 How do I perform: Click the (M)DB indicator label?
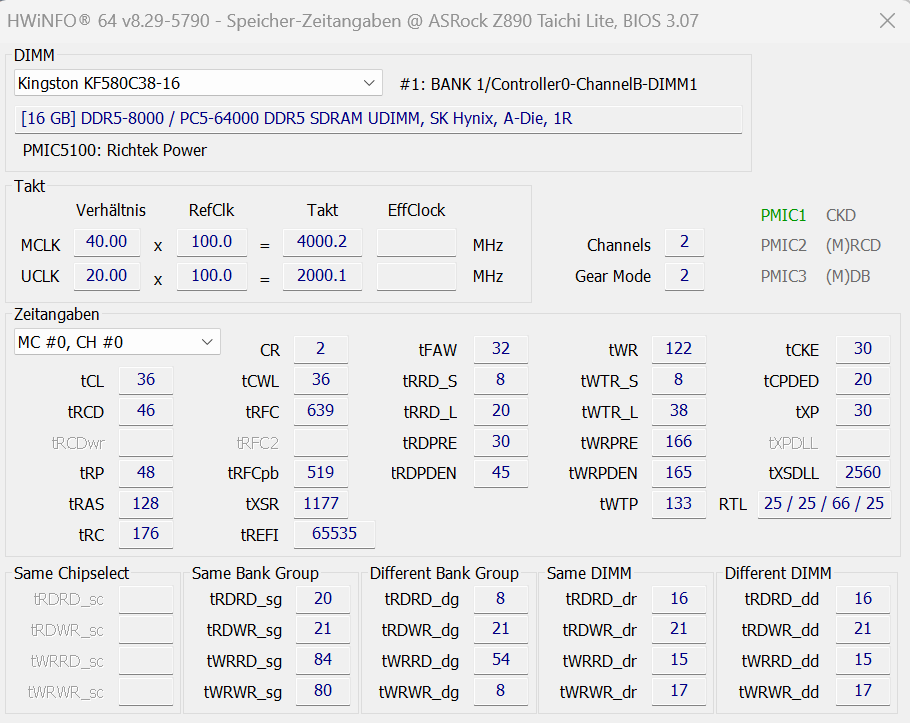848,276
